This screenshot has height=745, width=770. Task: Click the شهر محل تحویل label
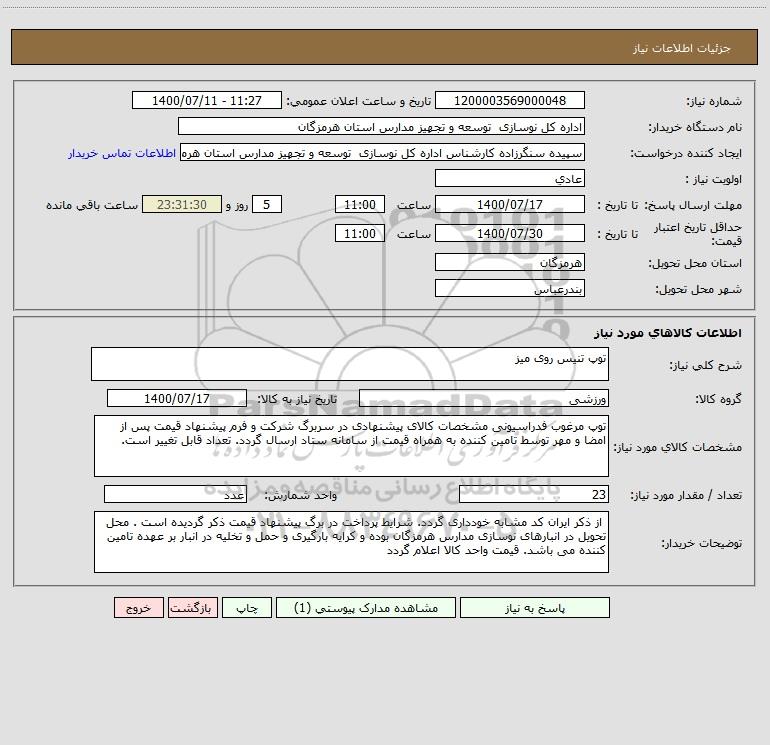(x=699, y=289)
